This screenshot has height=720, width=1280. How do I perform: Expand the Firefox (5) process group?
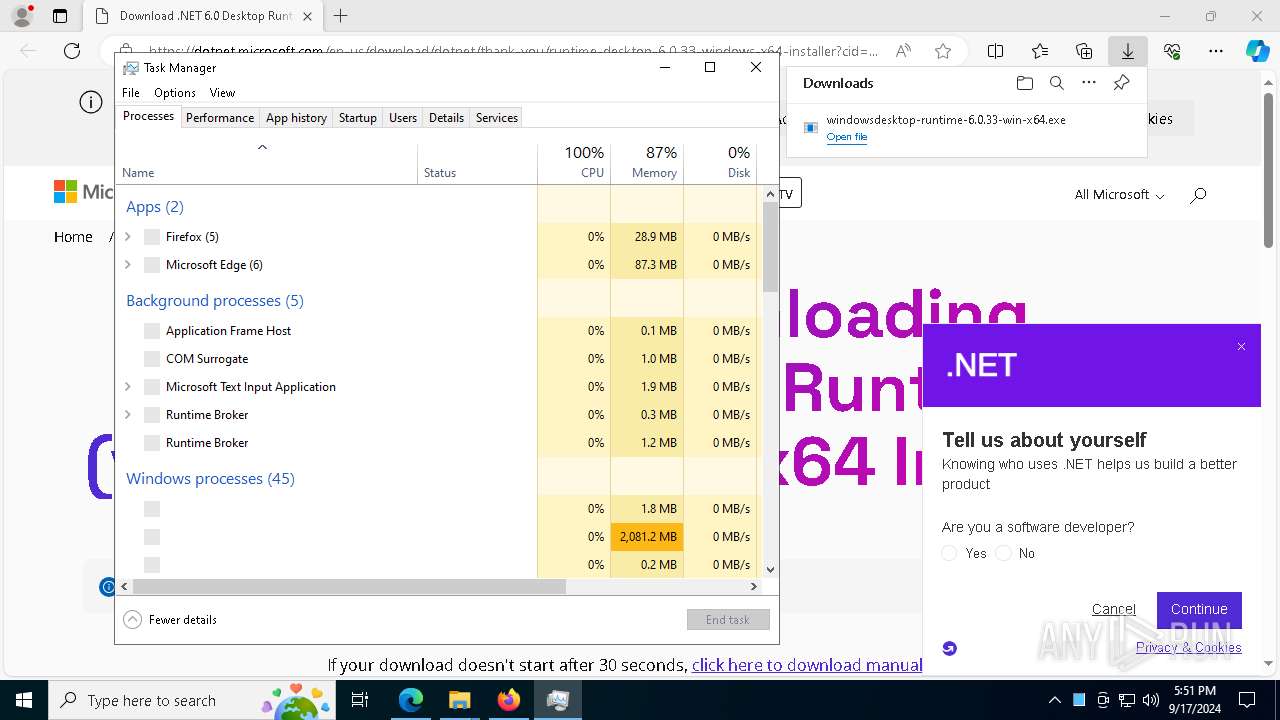(127, 237)
